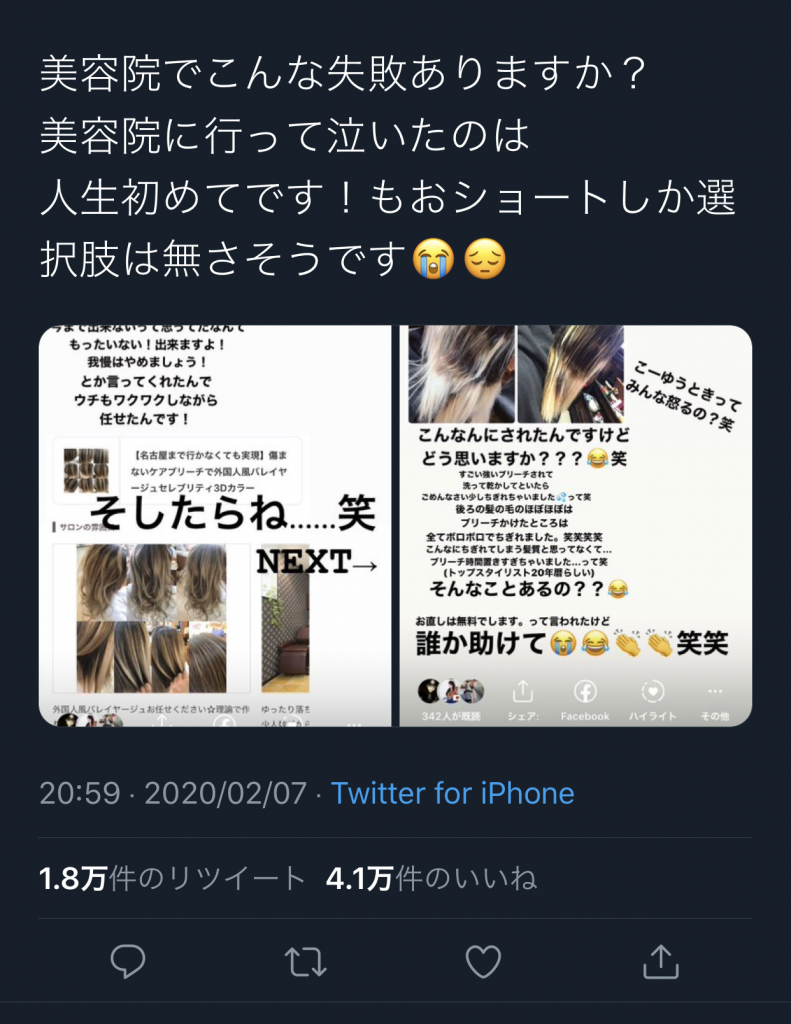
Task: Tap the NEXT→ text in the left image
Action: click(x=317, y=562)
